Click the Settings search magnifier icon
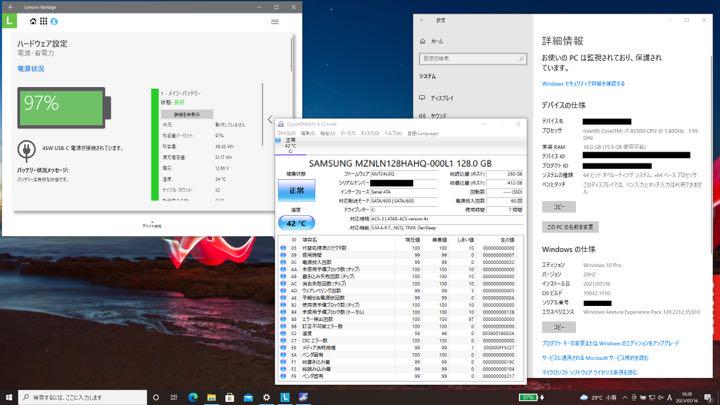 pos(521,59)
